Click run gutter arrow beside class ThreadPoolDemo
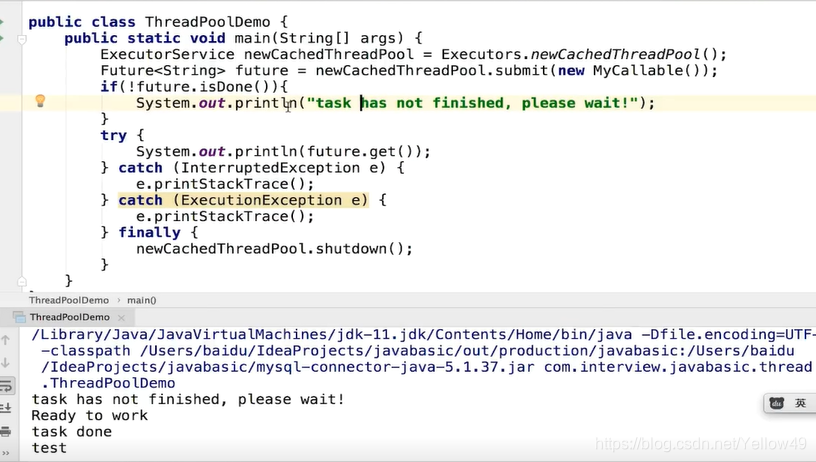The width and height of the screenshot is (816, 462). pos(2,22)
